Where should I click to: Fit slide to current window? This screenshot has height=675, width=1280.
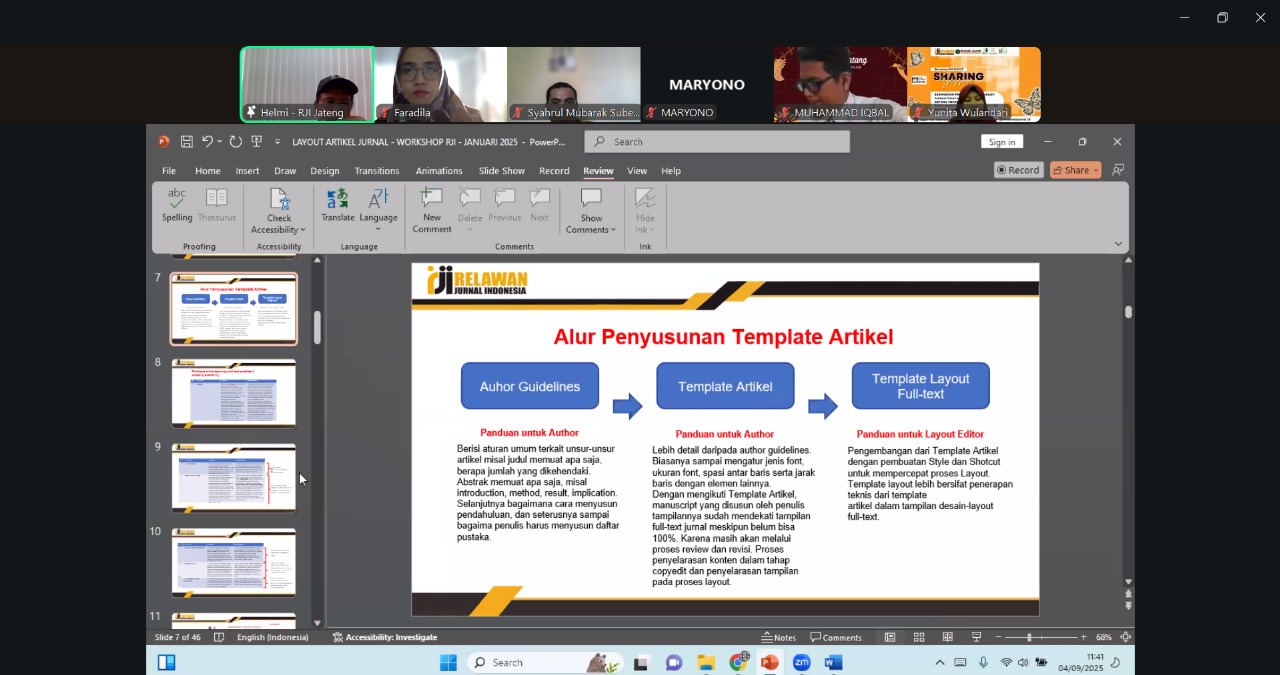pyautogui.click(x=1125, y=637)
